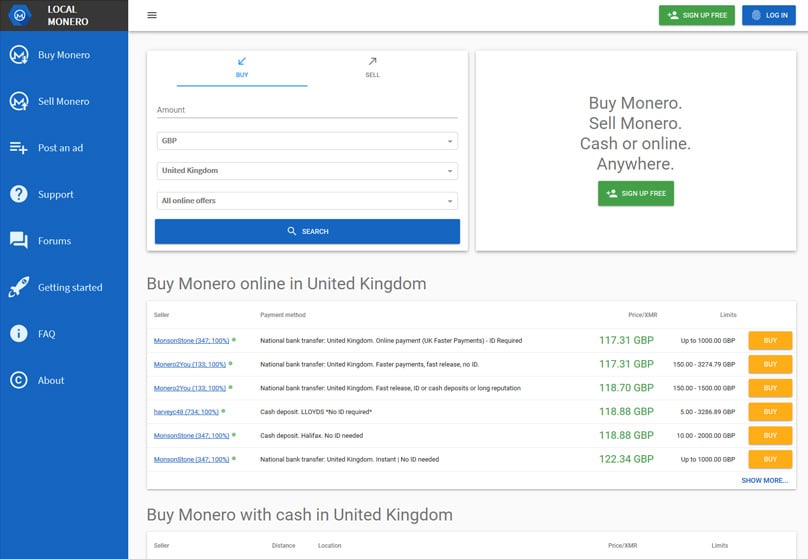The height and width of the screenshot is (559, 808).
Task: Open the Support page
Action: (64, 194)
